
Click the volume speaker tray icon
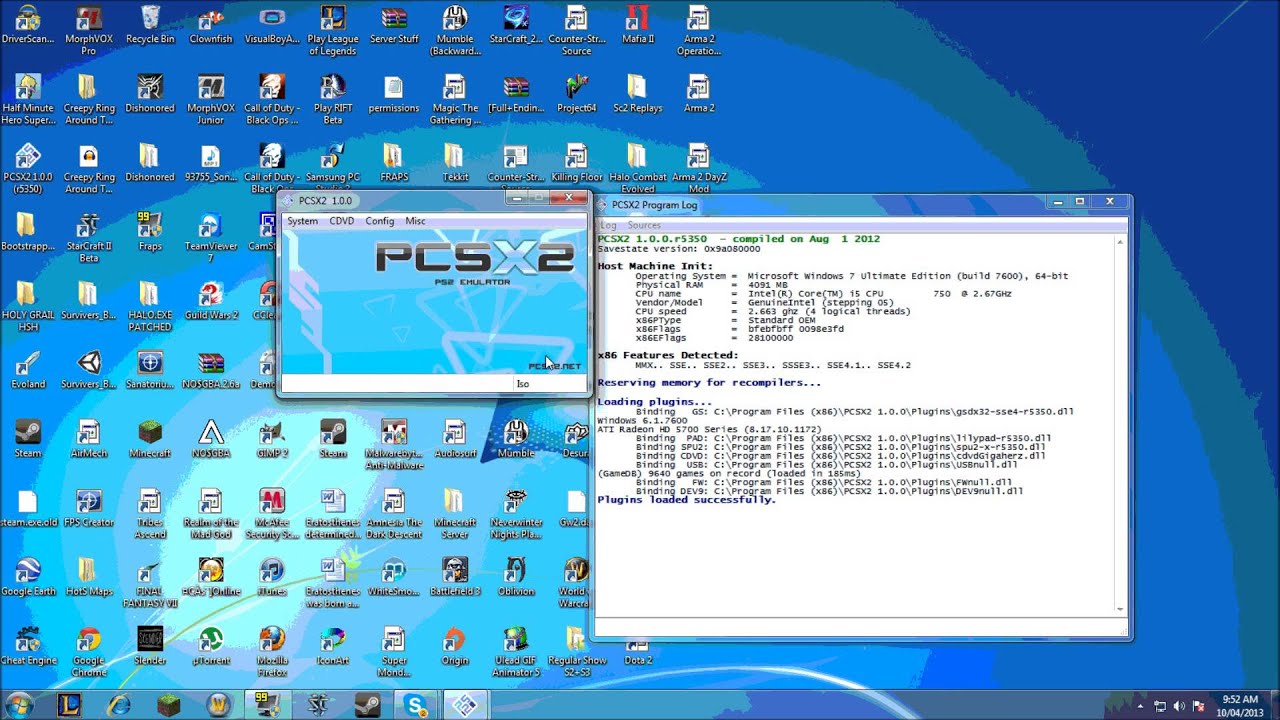(x=1179, y=706)
